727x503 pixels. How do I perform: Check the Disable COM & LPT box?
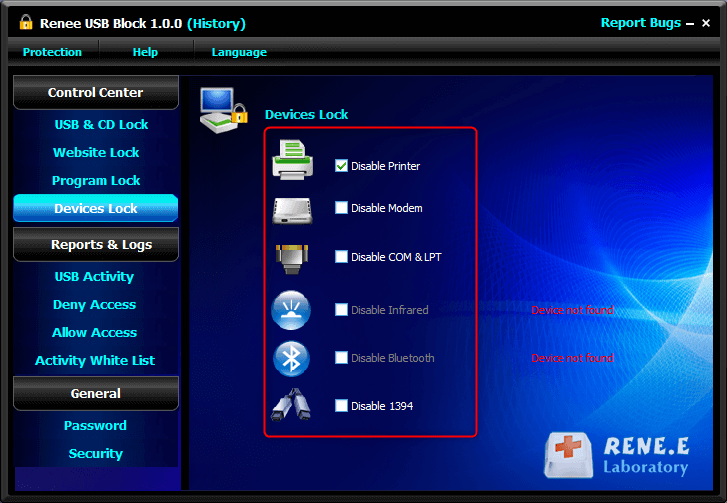point(341,256)
